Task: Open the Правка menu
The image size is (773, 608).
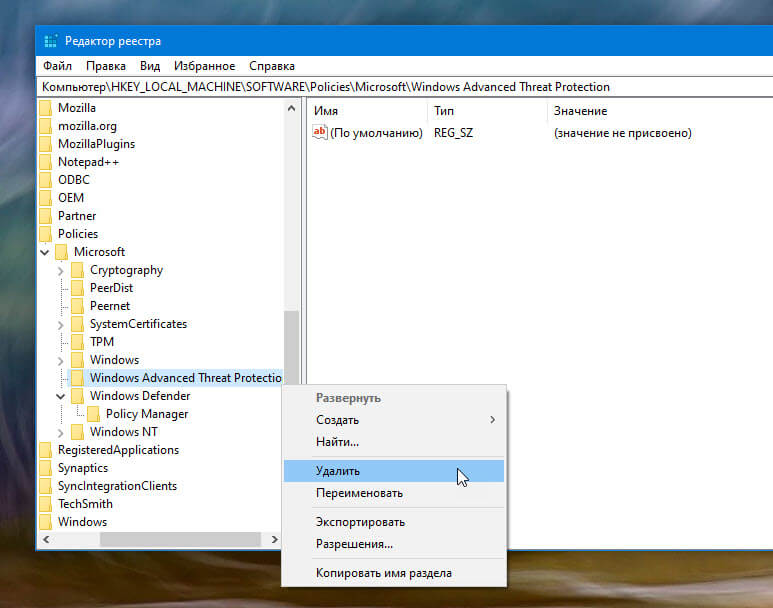Action: (105, 66)
